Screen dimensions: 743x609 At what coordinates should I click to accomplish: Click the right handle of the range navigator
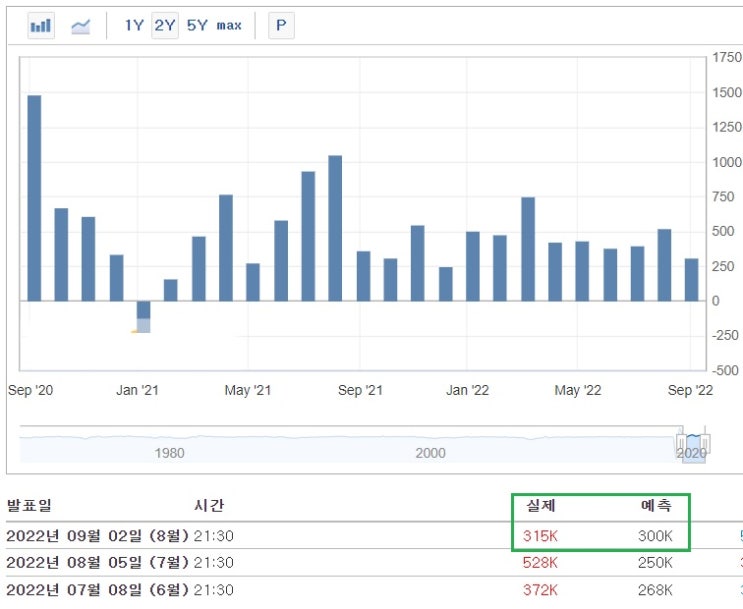point(705,444)
